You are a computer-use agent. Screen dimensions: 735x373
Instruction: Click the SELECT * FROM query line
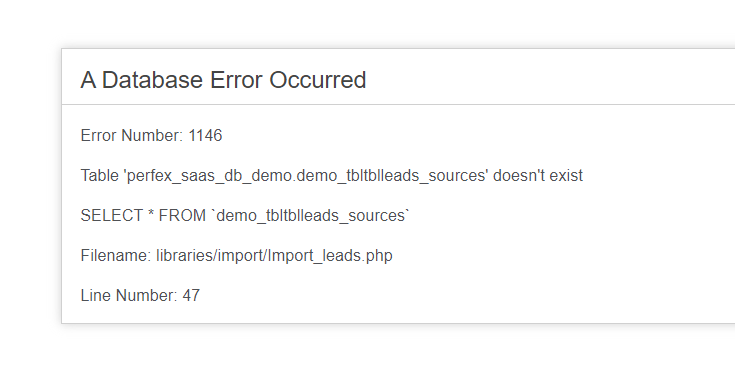[245, 216]
